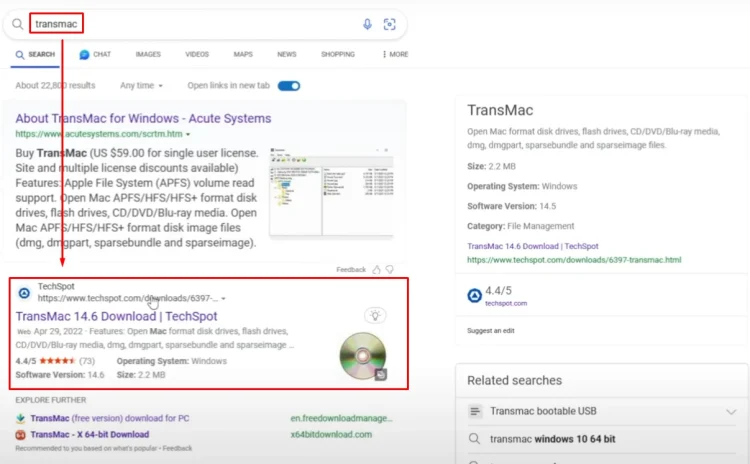
Task: Switch to the Videos tab
Action: [197, 54]
